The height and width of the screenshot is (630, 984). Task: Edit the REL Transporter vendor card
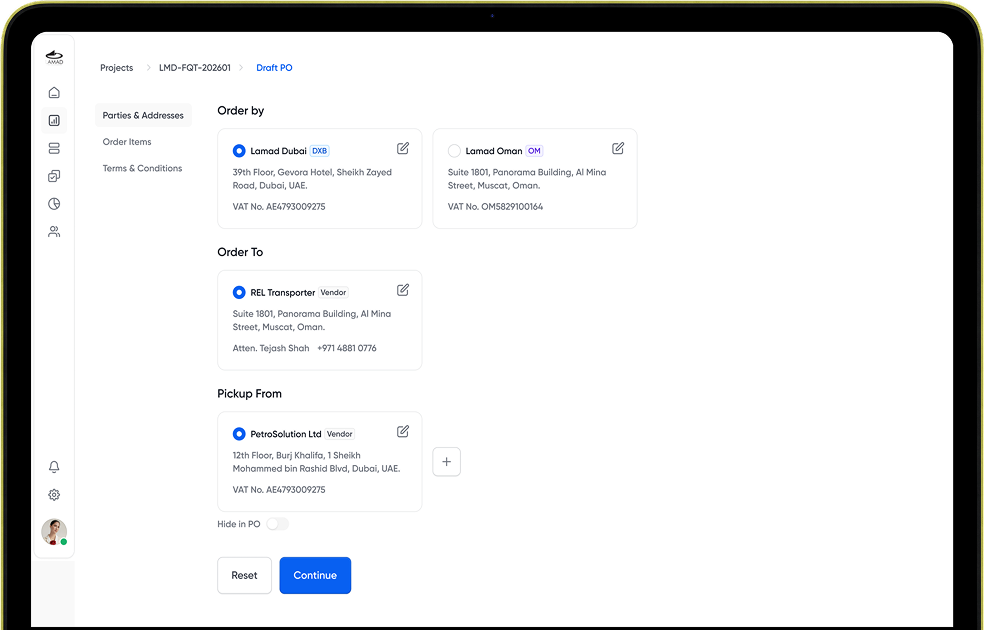pos(403,290)
